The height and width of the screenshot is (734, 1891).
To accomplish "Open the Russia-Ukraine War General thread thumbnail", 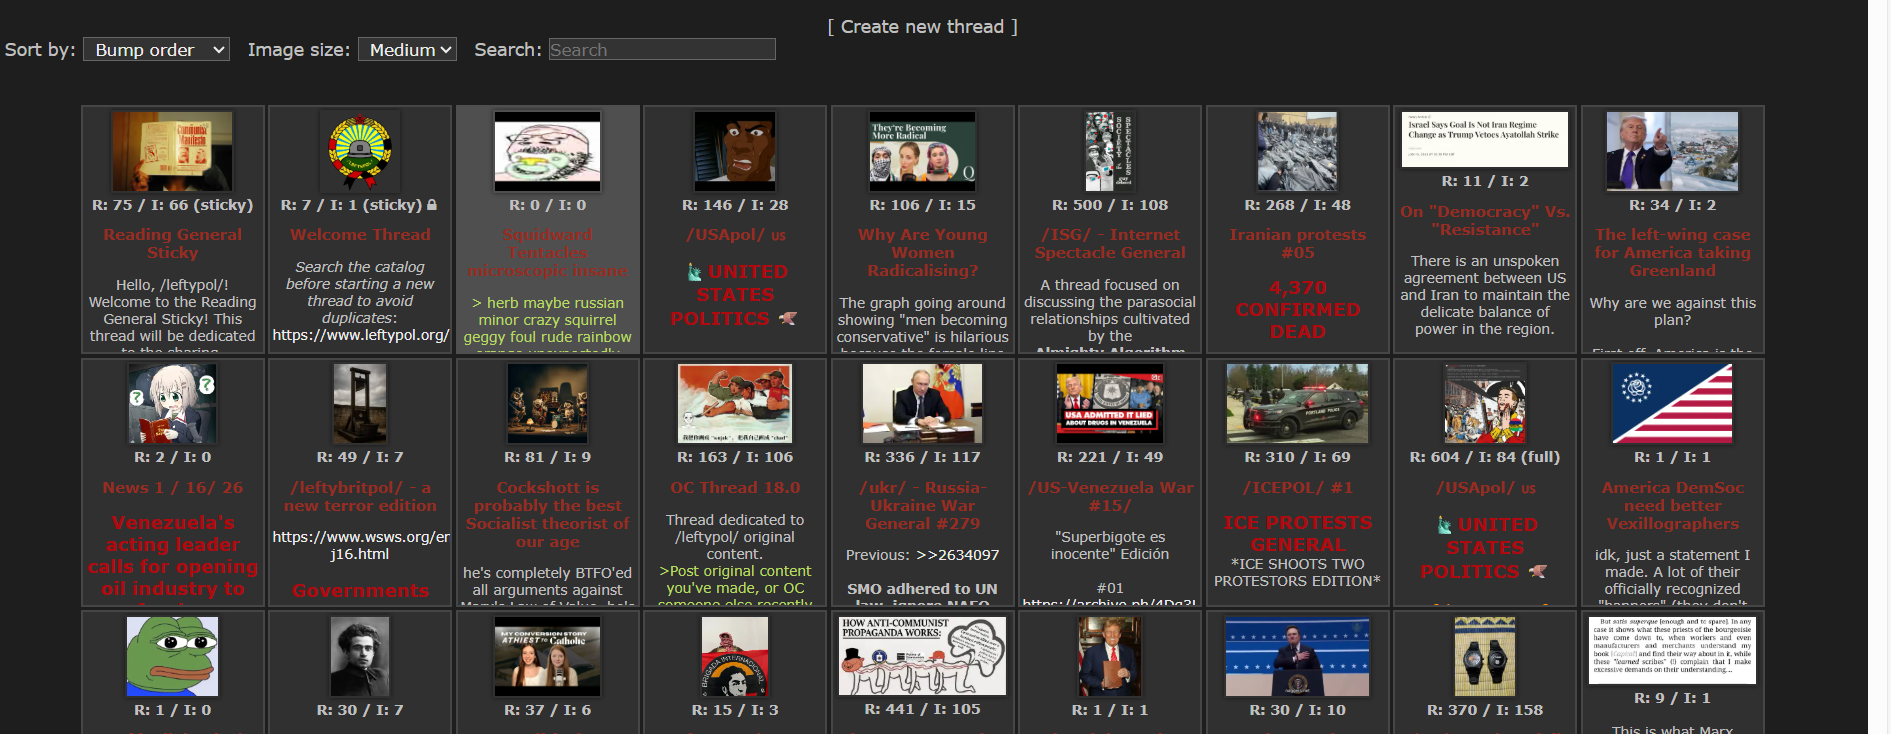I will pyautogui.click(x=922, y=403).
